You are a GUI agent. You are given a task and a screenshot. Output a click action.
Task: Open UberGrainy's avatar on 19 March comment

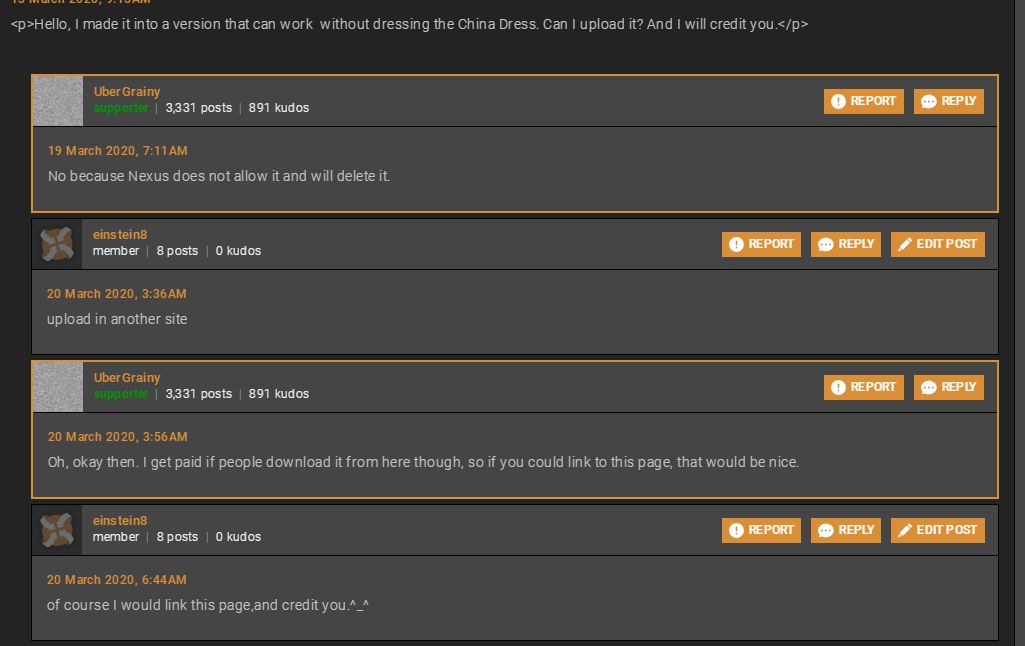(58, 100)
